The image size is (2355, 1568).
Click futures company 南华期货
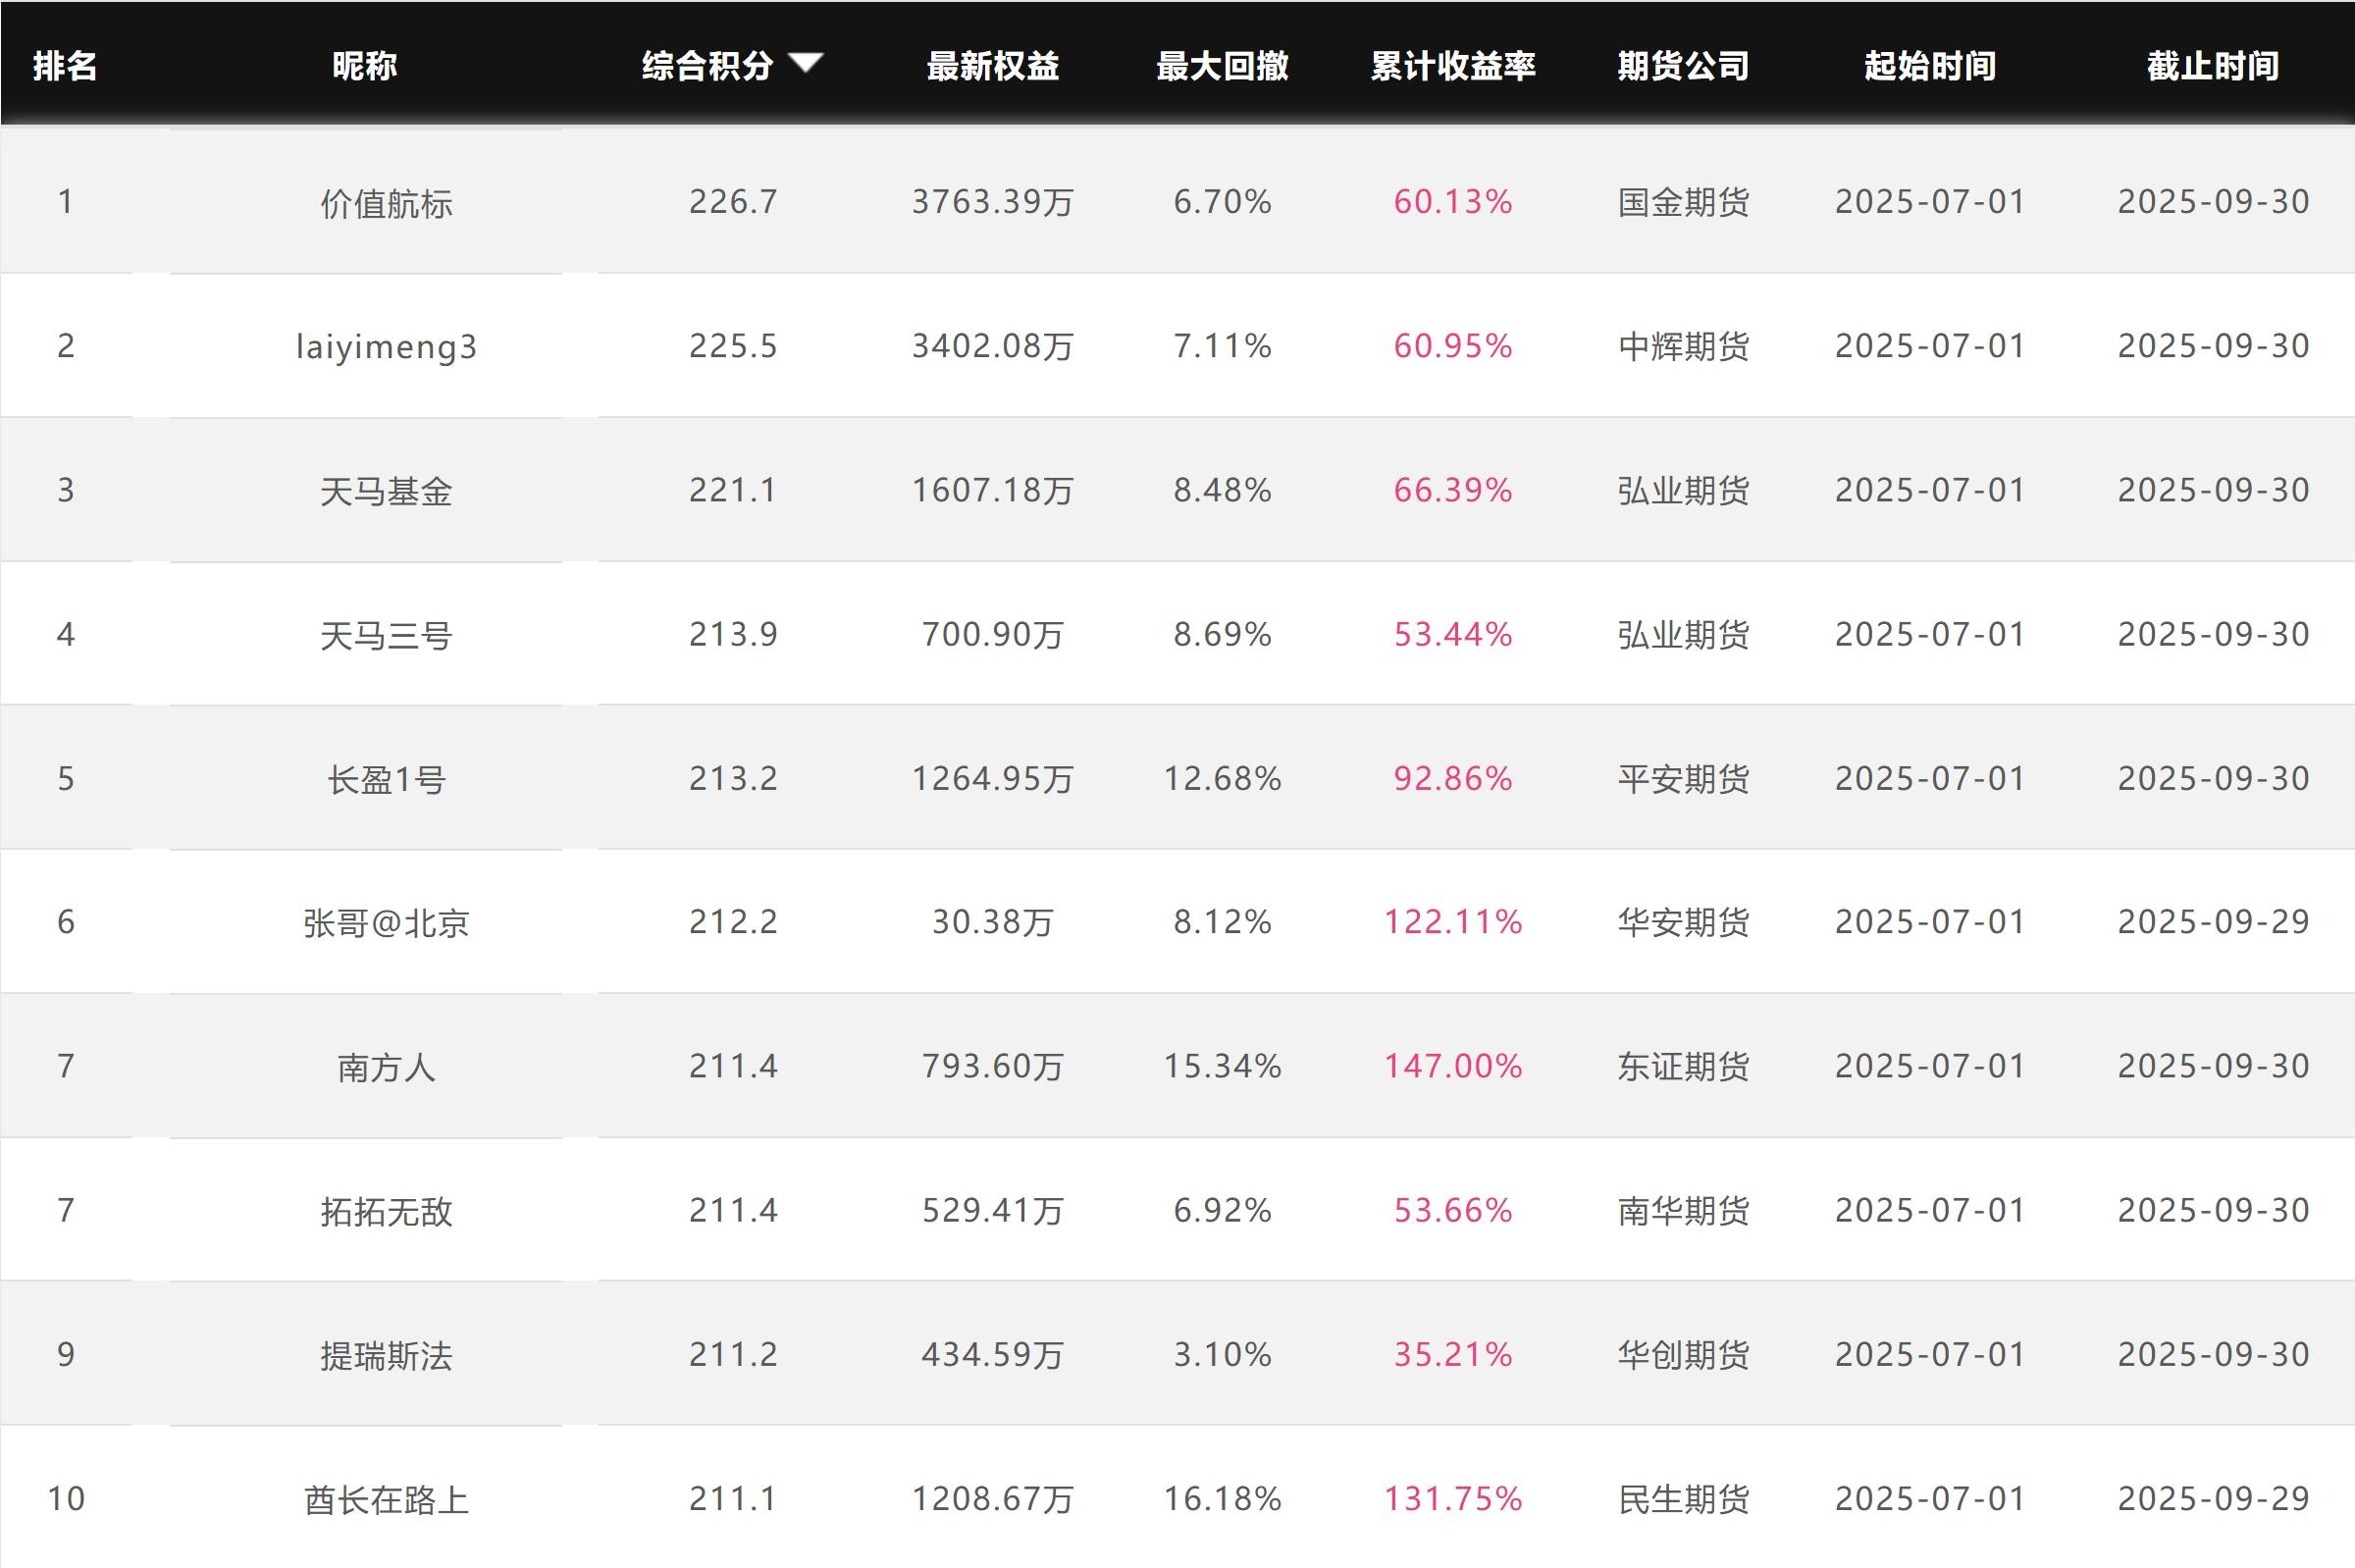point(1684,1211)
